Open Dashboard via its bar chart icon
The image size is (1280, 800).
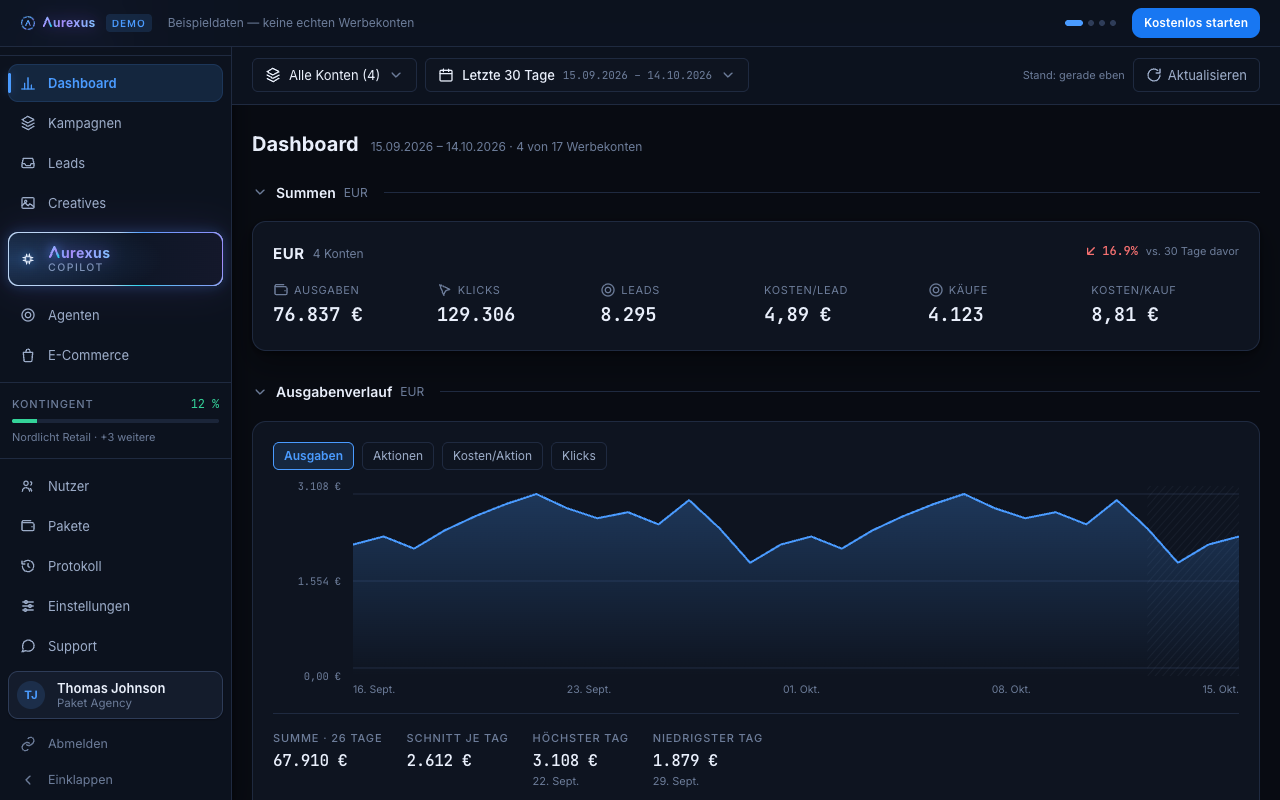(28, 83)
